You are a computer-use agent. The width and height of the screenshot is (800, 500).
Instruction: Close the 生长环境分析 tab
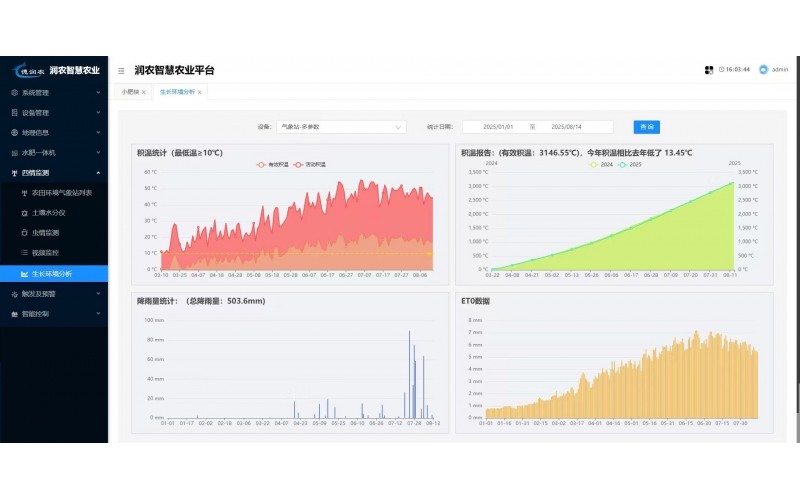tap(200, 92)
